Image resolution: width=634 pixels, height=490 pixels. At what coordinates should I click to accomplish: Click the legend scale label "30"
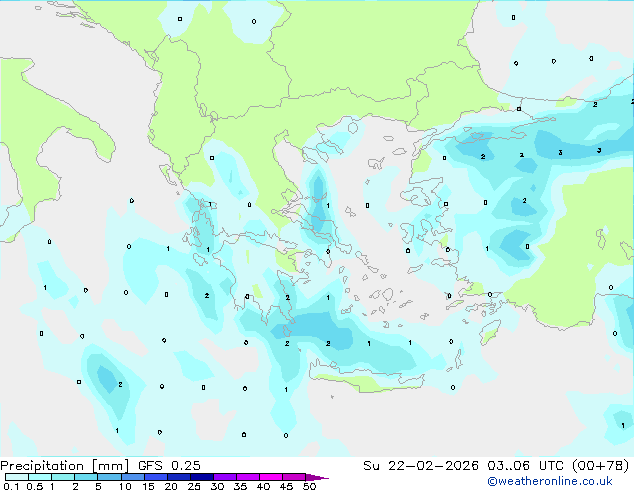tap(217, 486)
